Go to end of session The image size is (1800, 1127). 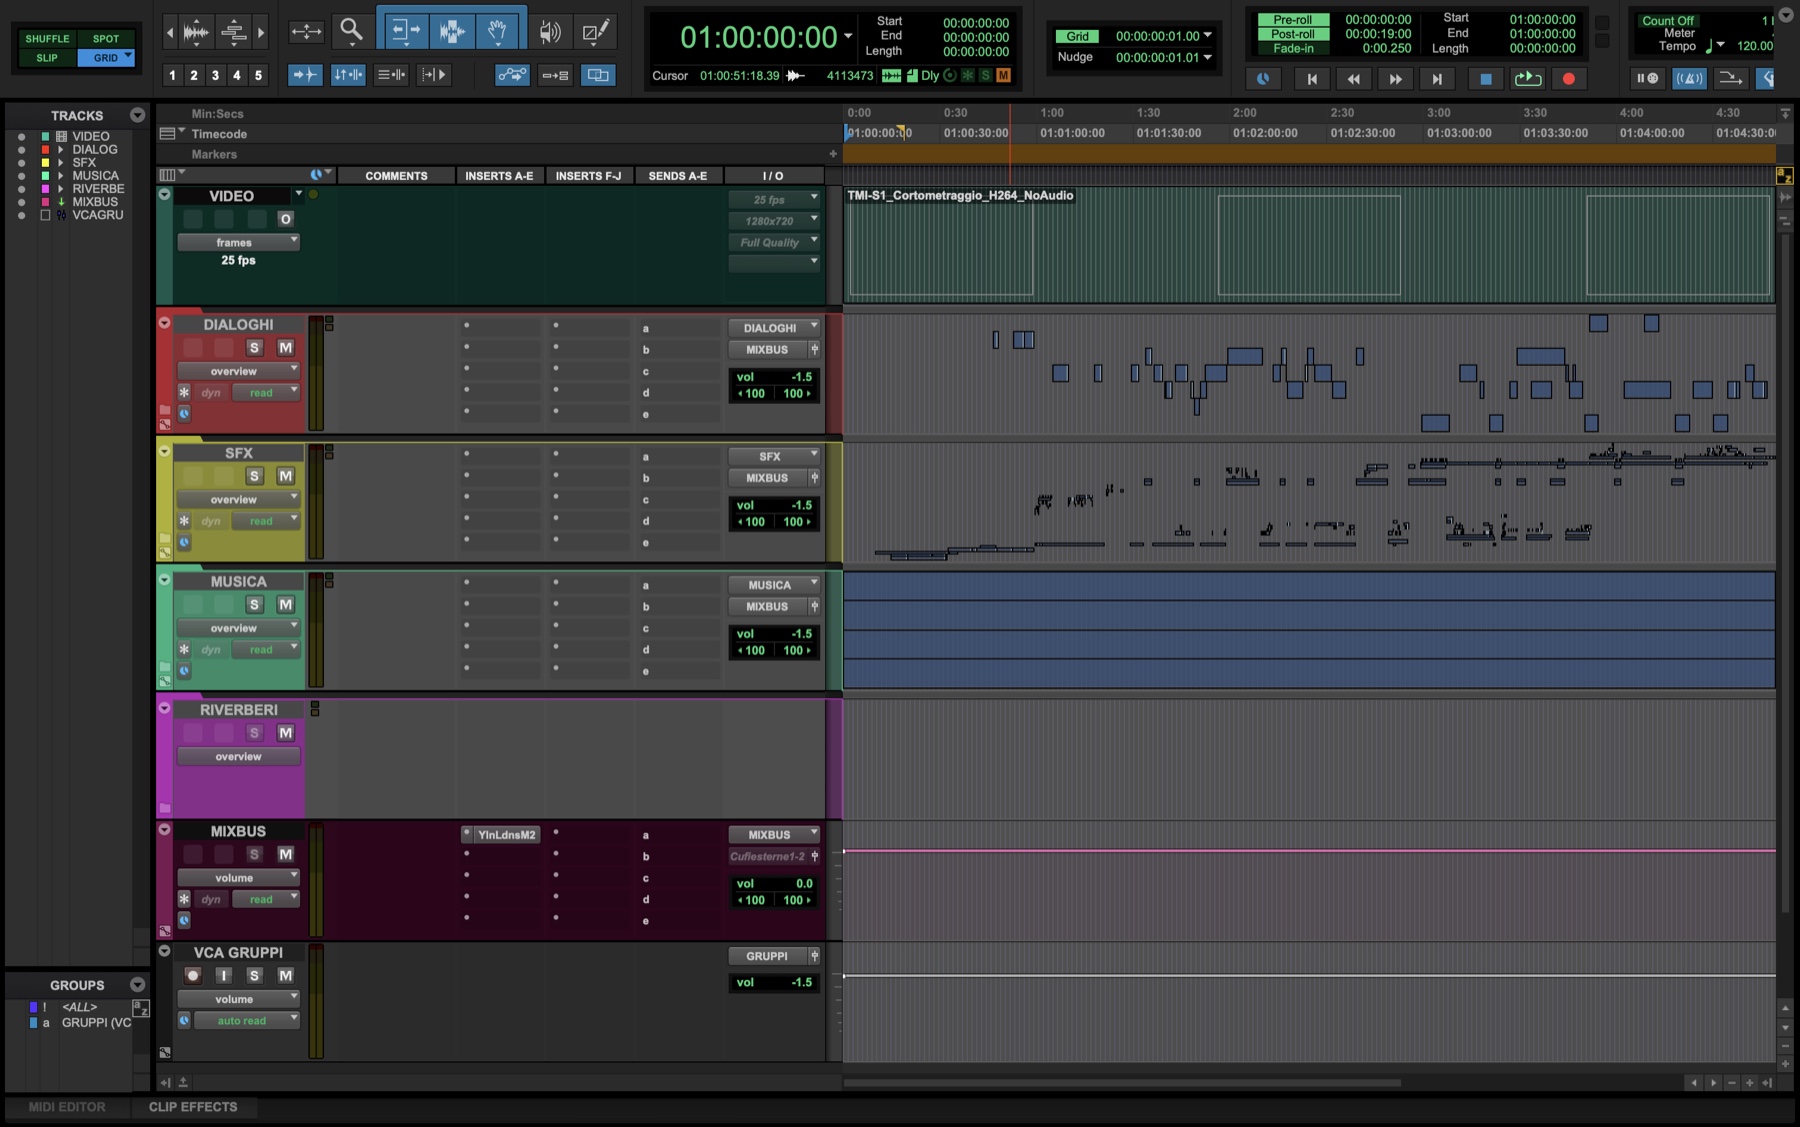(1437, 78)
